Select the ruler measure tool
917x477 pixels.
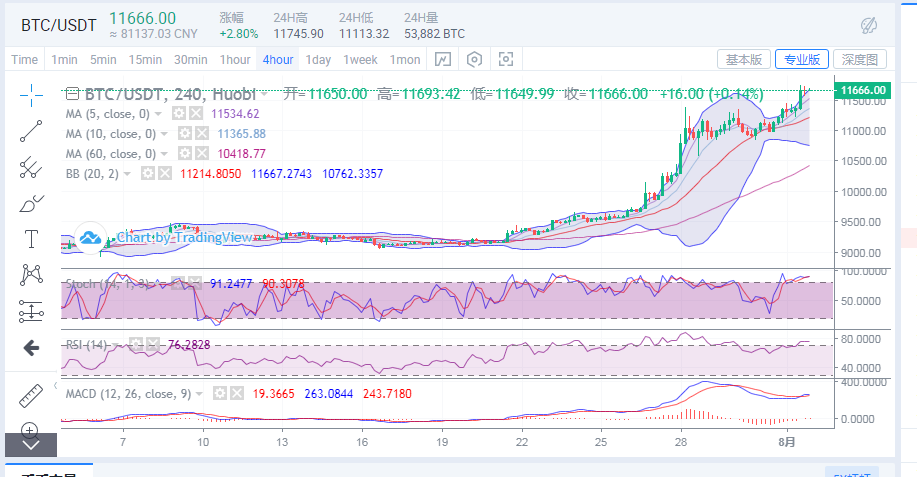click(x=31, y=395)
